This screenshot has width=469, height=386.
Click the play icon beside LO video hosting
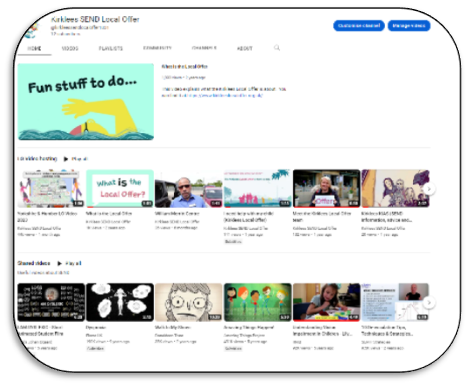tap(66, 159)
